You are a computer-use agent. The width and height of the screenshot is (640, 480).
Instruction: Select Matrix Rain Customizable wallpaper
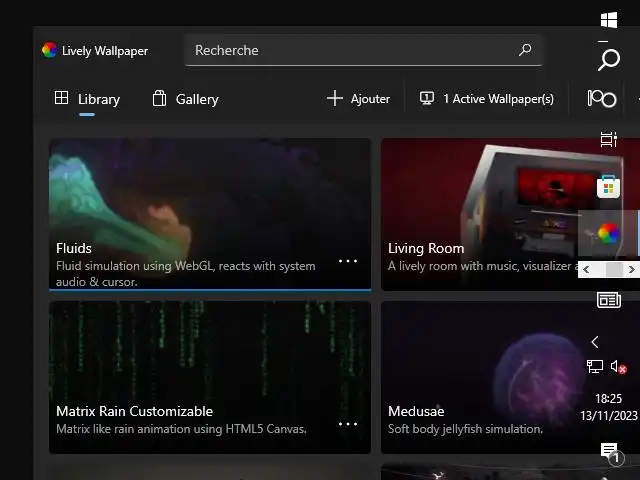[x=210, y=377]
